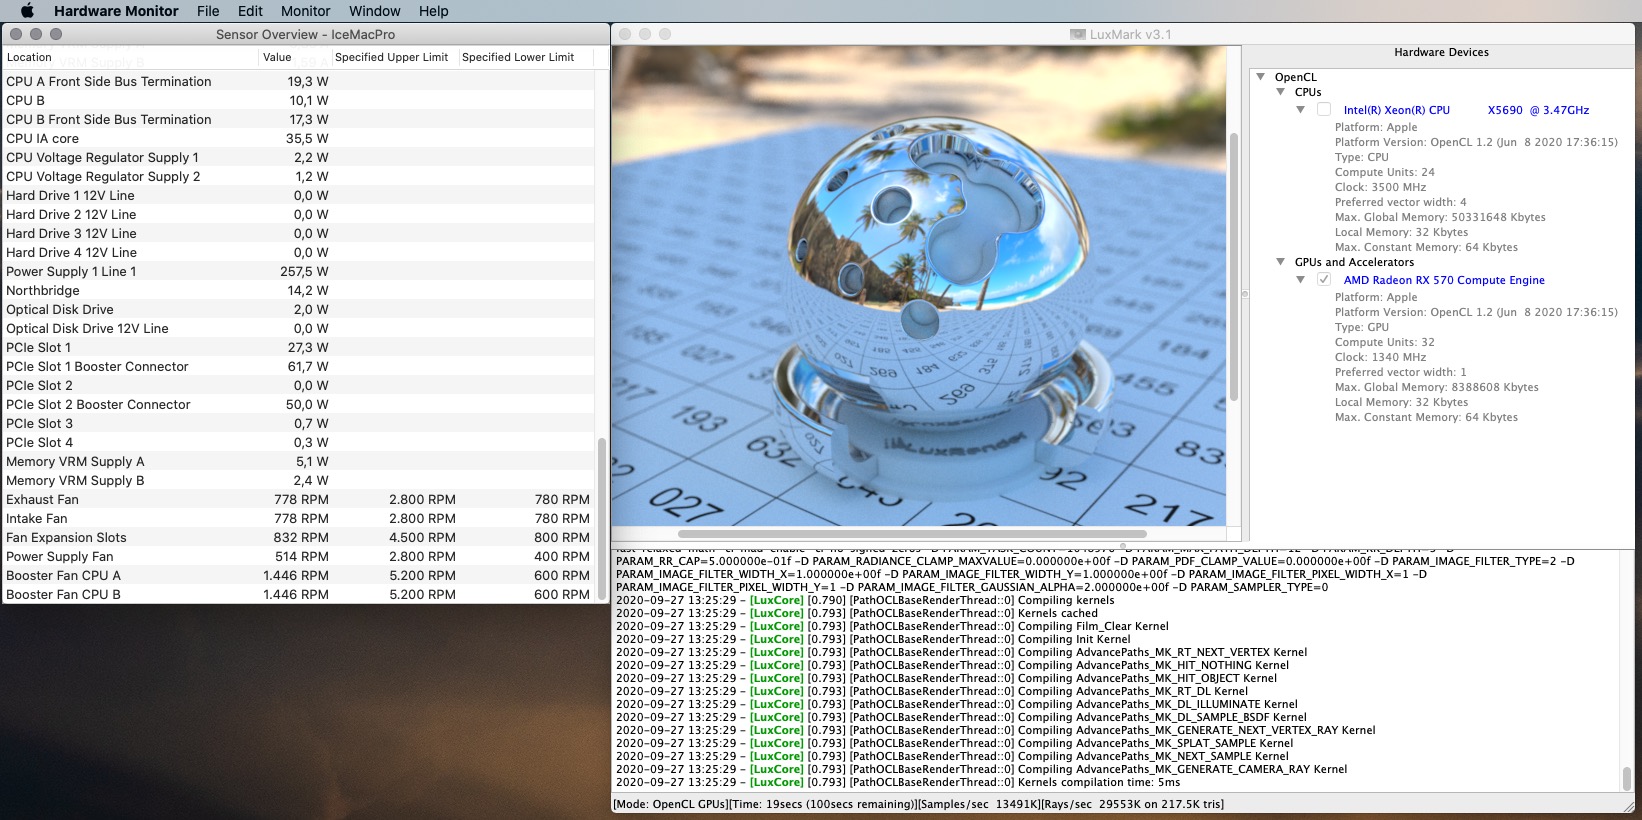Select the Power Supply Fan row

(x=300, y=556)
